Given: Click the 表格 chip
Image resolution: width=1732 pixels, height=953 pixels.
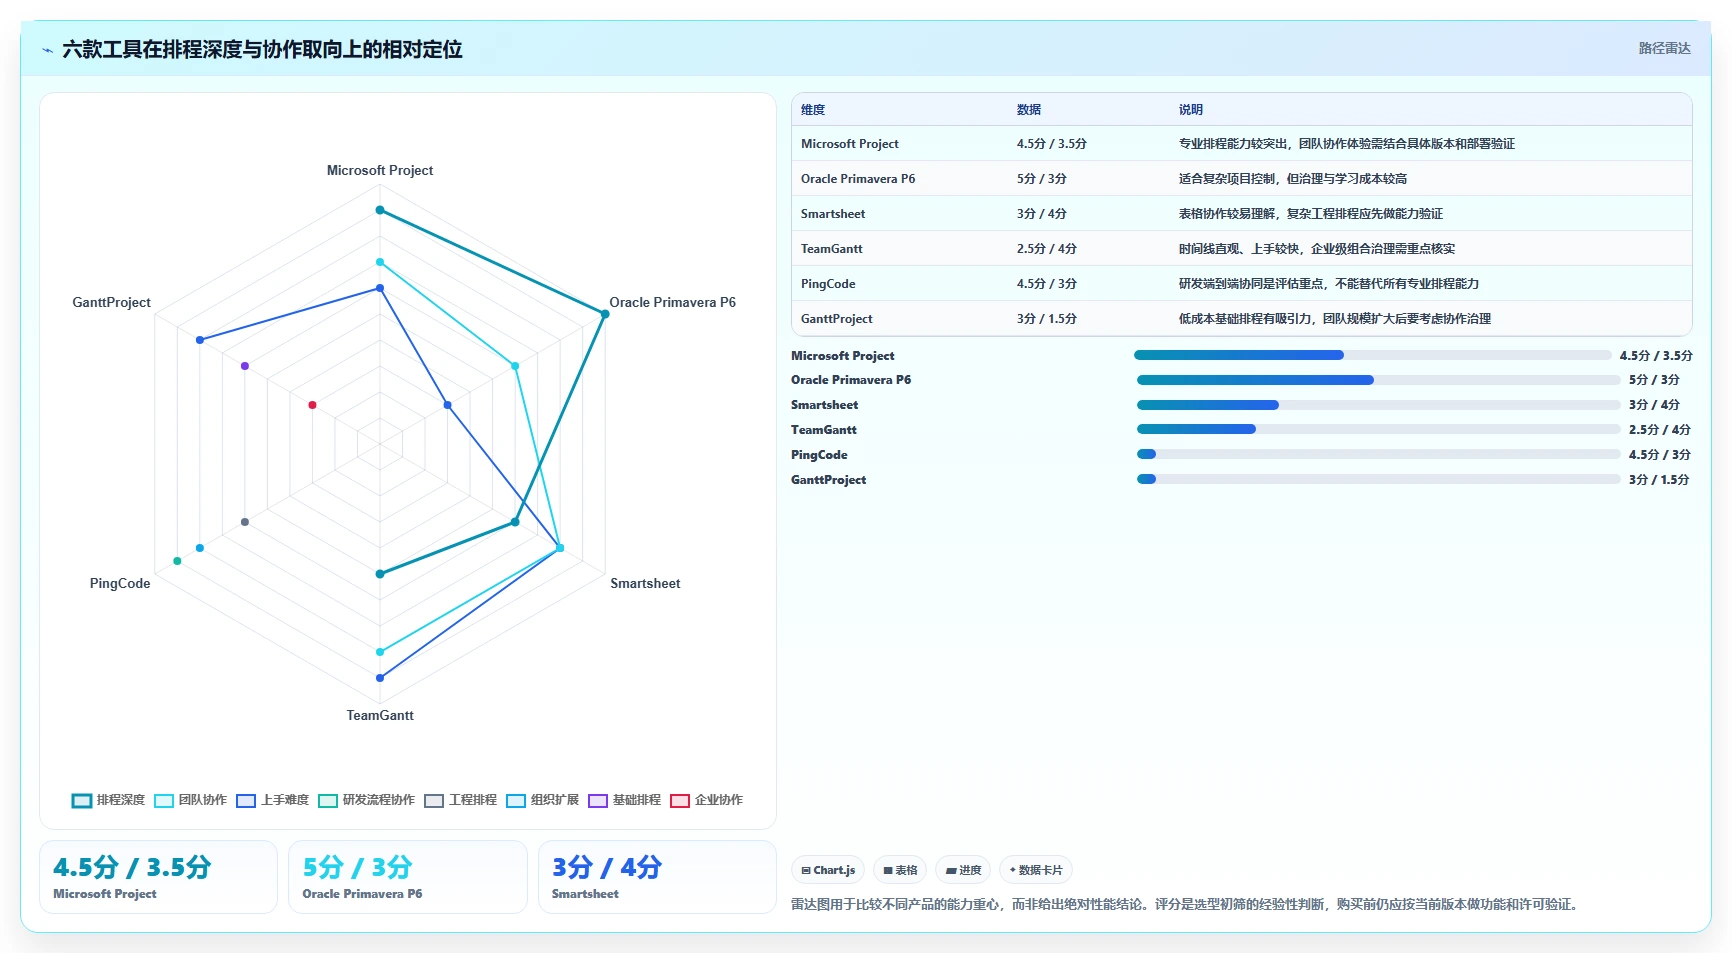Looking at the screenshot, I should pos(900,870).
